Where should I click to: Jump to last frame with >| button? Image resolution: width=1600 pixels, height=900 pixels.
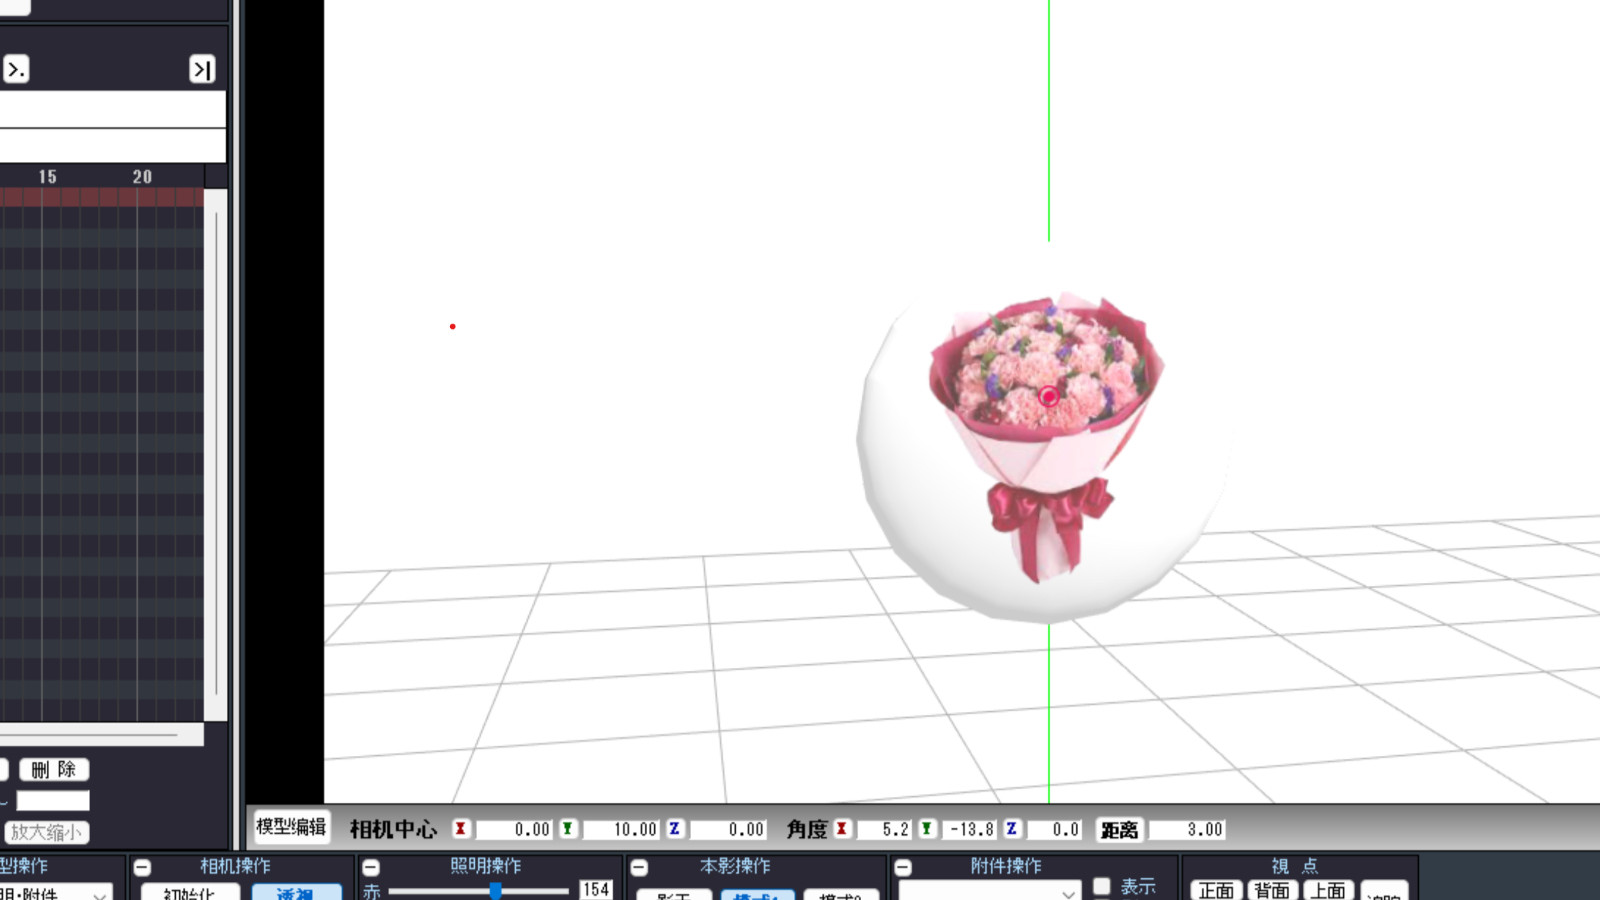click(202, 69)
